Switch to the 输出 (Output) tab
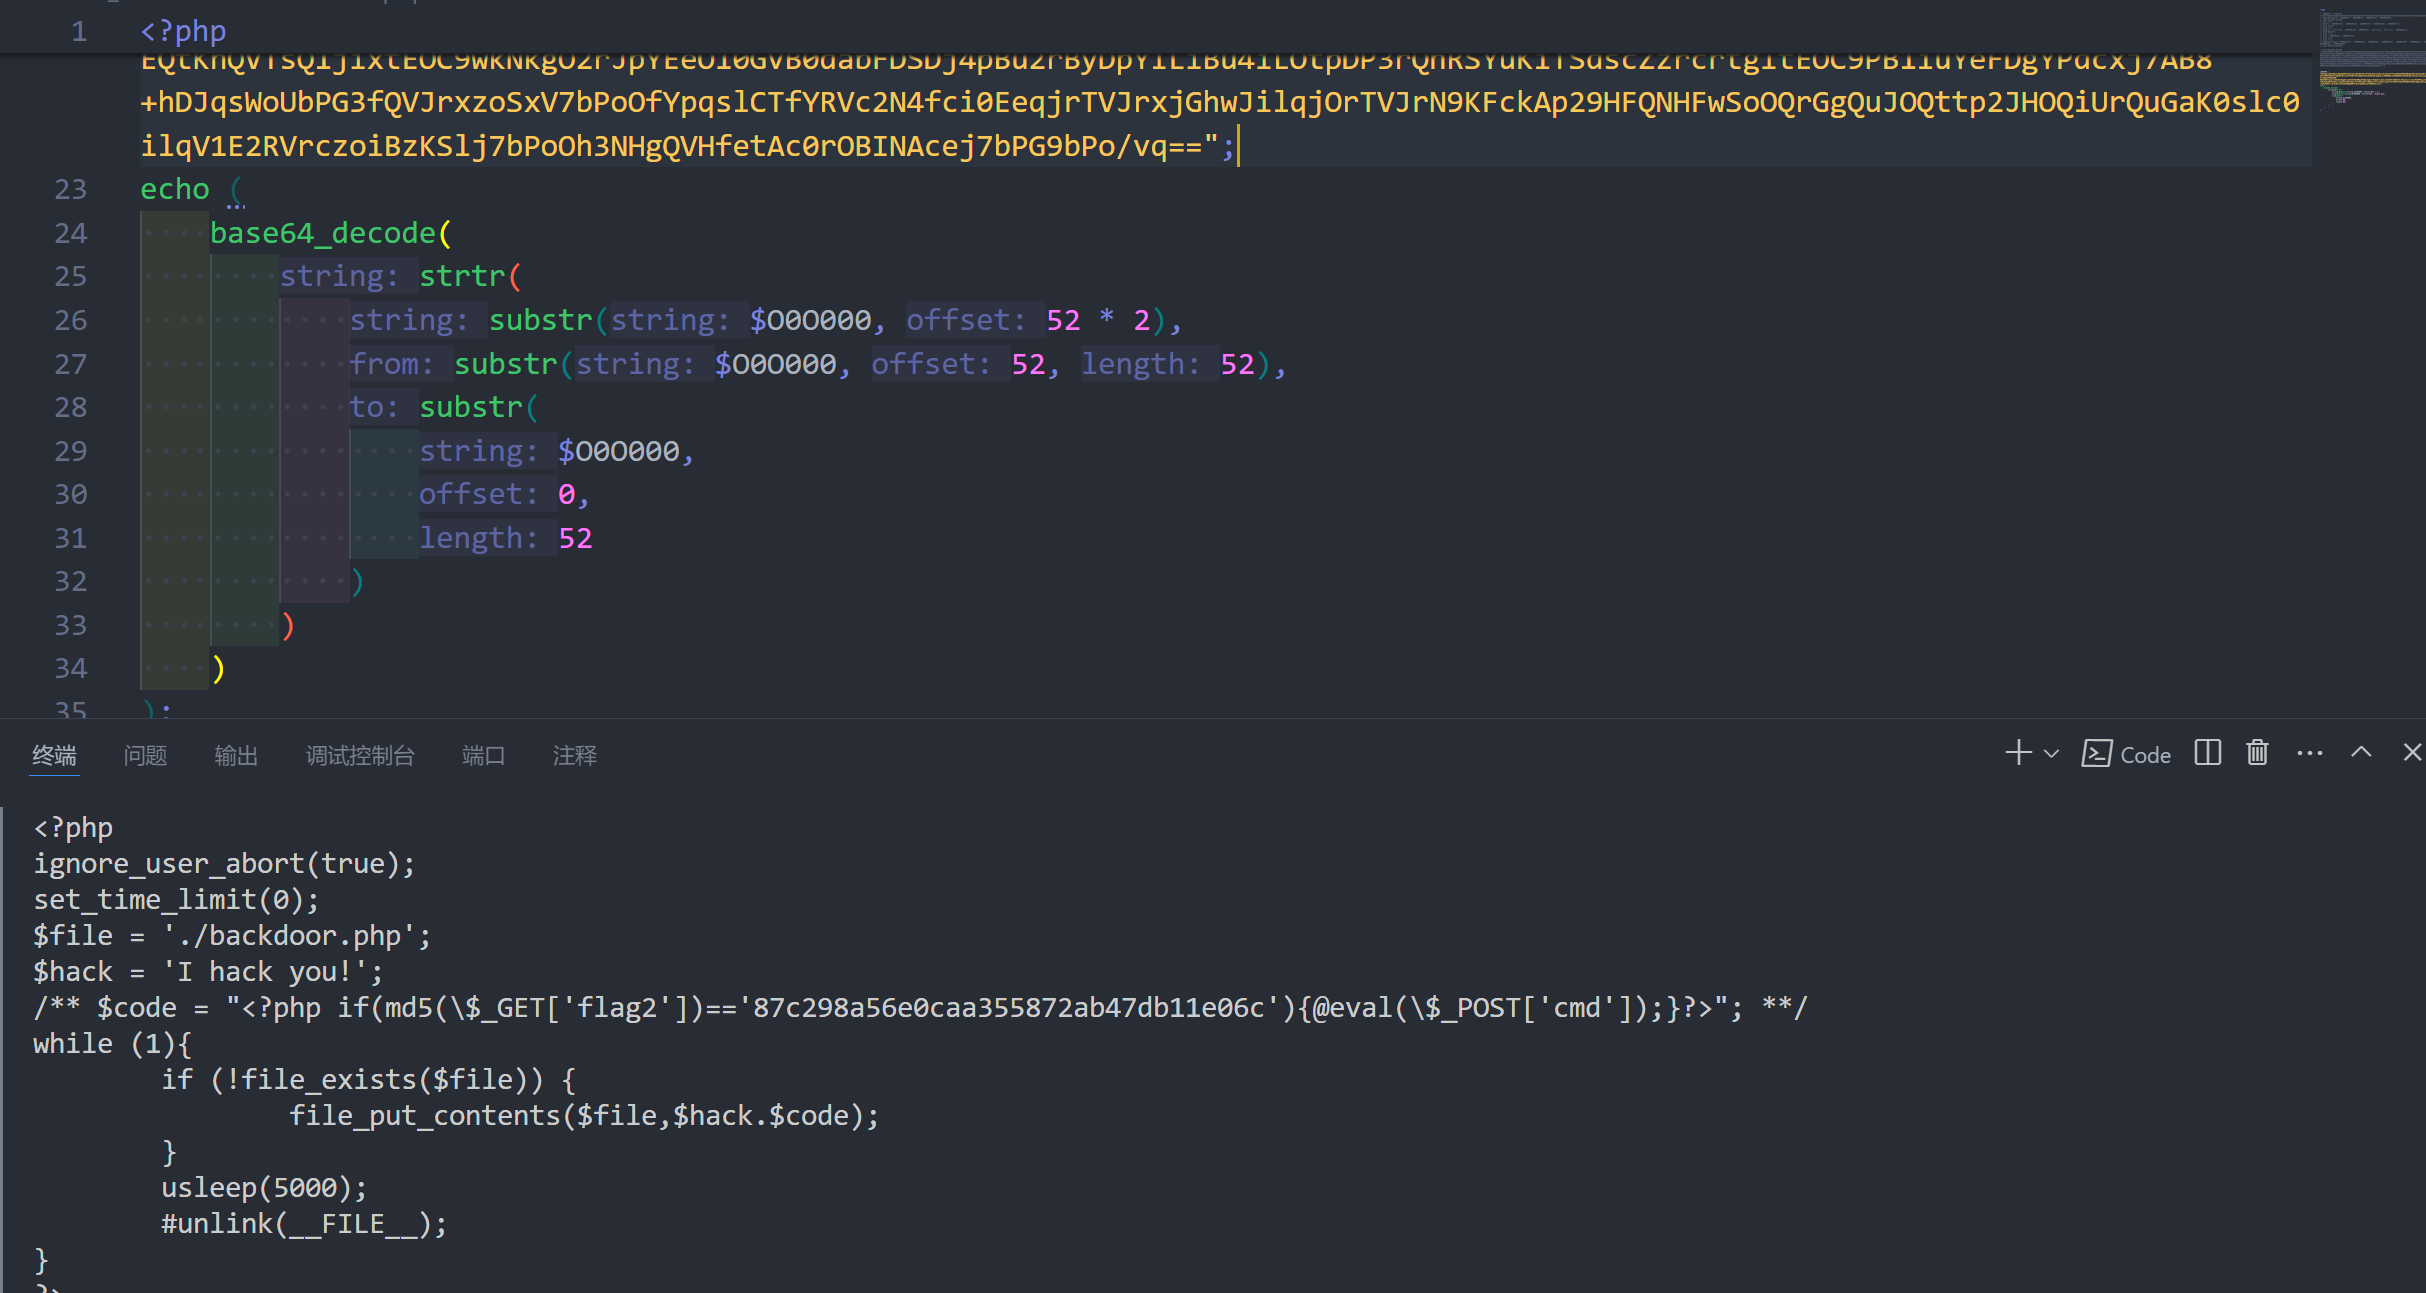The image size is (2426, 1293). pyautogui.click(x=236, y=756)
